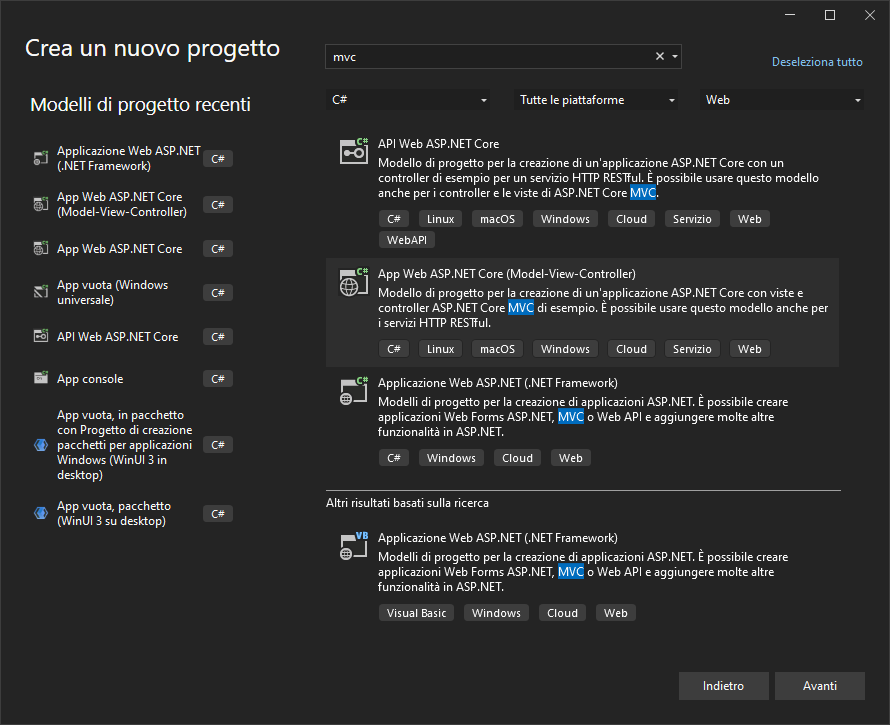Open the search history dropdown arrow
Image resolution: width=890 pixels, height=725 pixels.
coord(675,56)
